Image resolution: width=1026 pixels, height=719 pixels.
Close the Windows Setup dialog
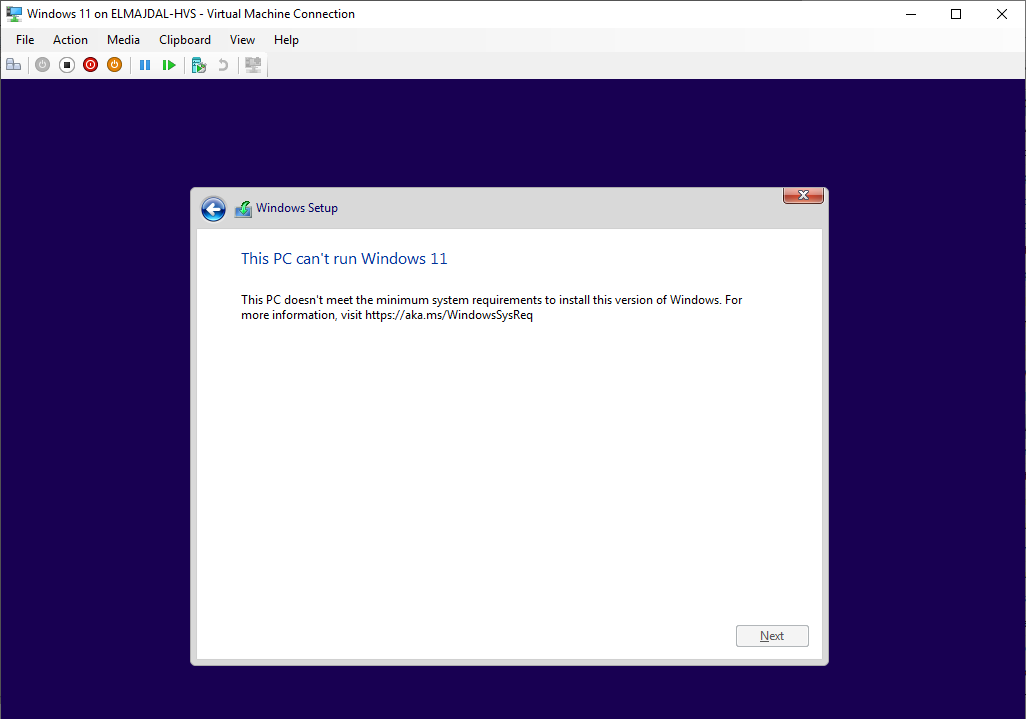[x=804, y=195]
